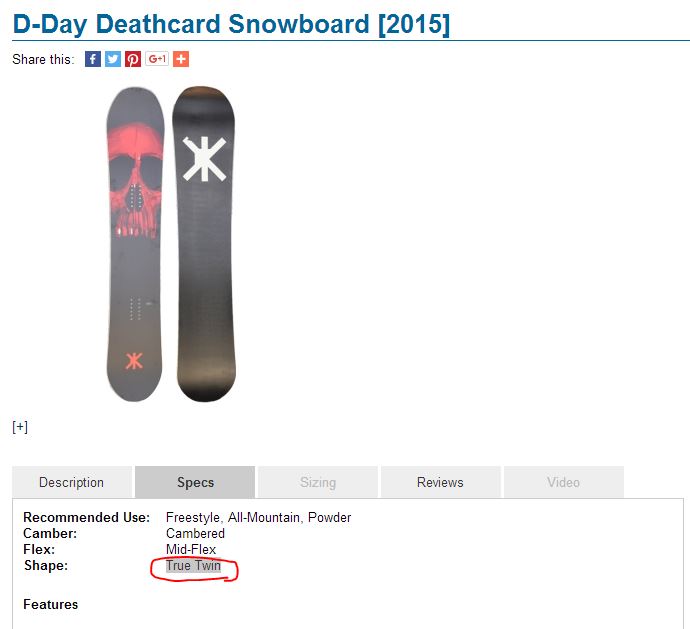Share the page on Facebook

pos(93,59)
